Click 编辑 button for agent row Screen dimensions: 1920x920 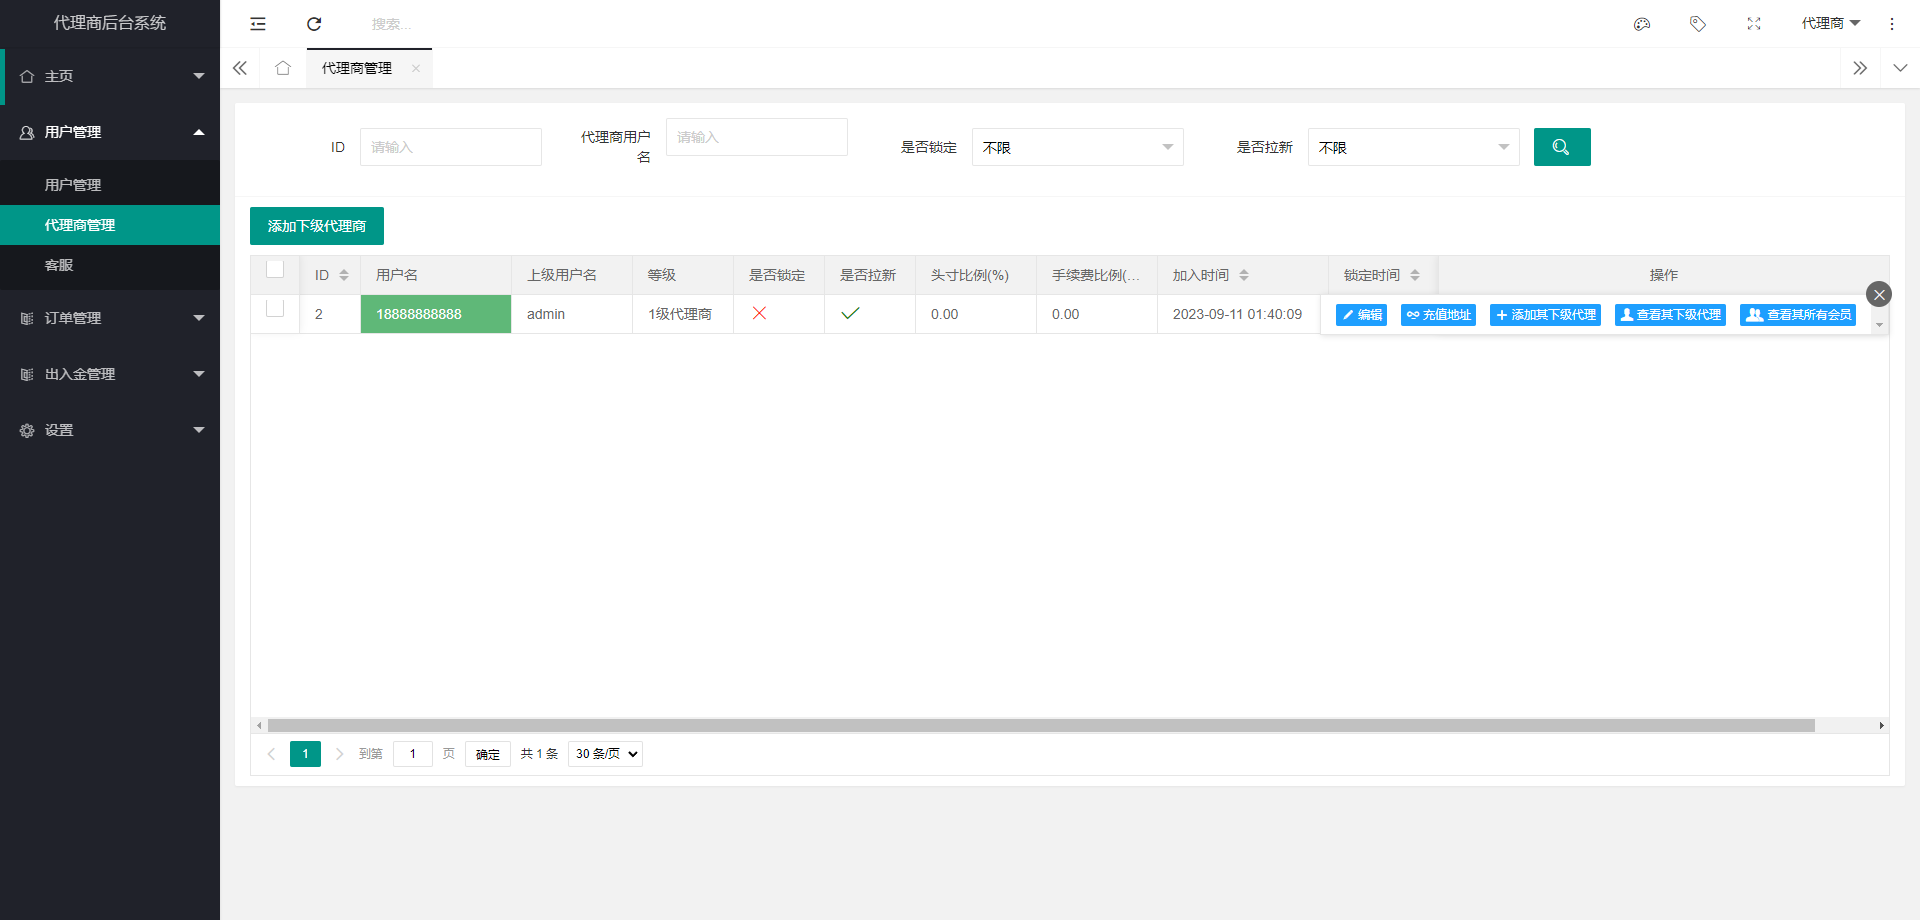click(1361, 315)
